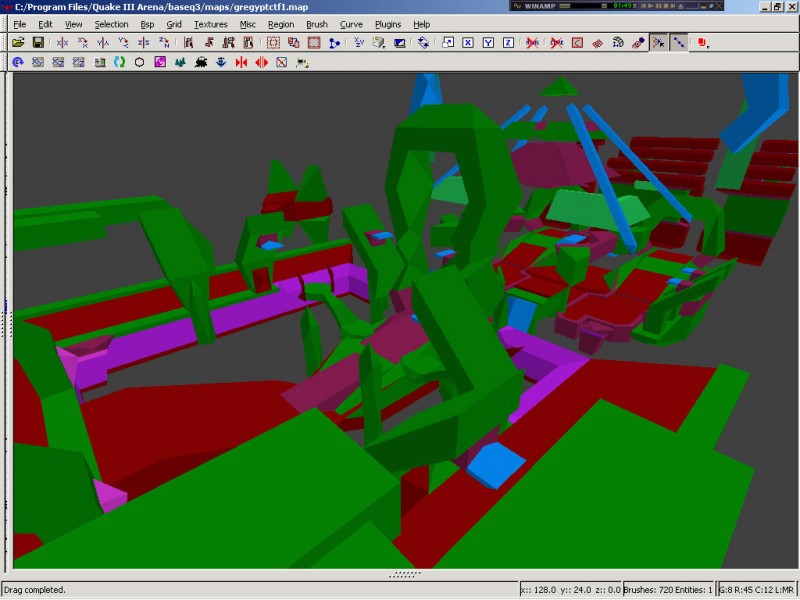Click the Winamp title bar track time display
The image size is (800, 600).
click(622, 6)
